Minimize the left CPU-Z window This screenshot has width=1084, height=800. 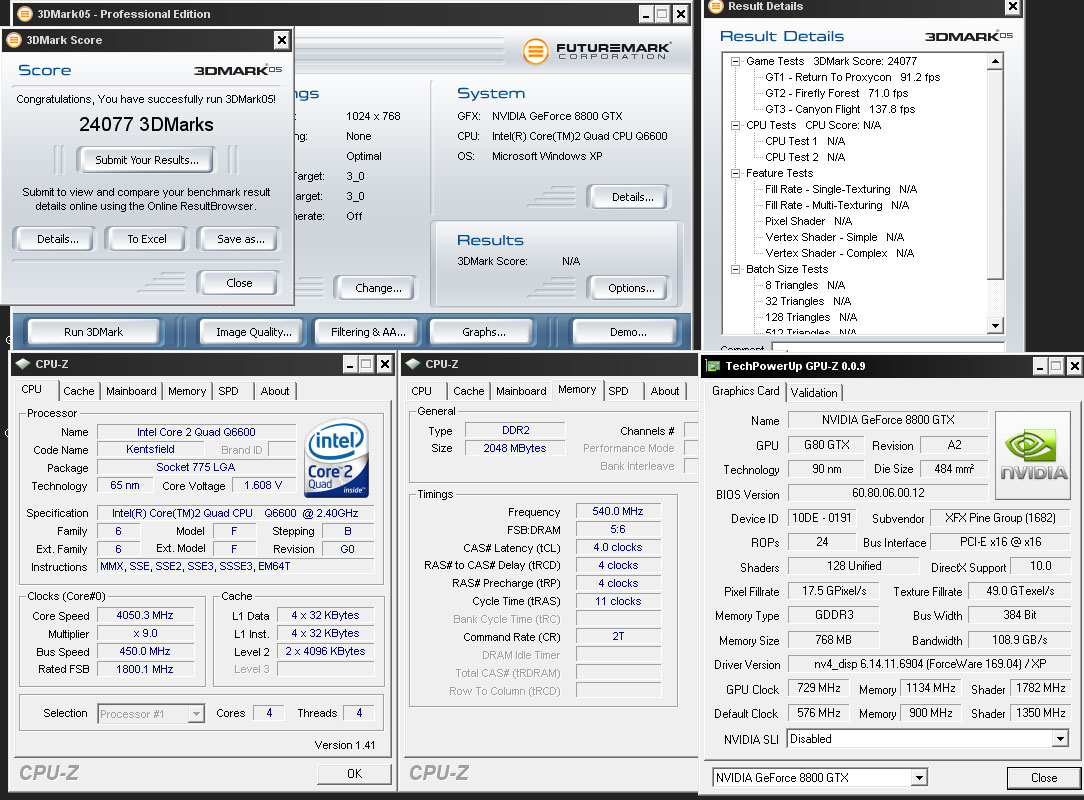(x=351, y=364)
